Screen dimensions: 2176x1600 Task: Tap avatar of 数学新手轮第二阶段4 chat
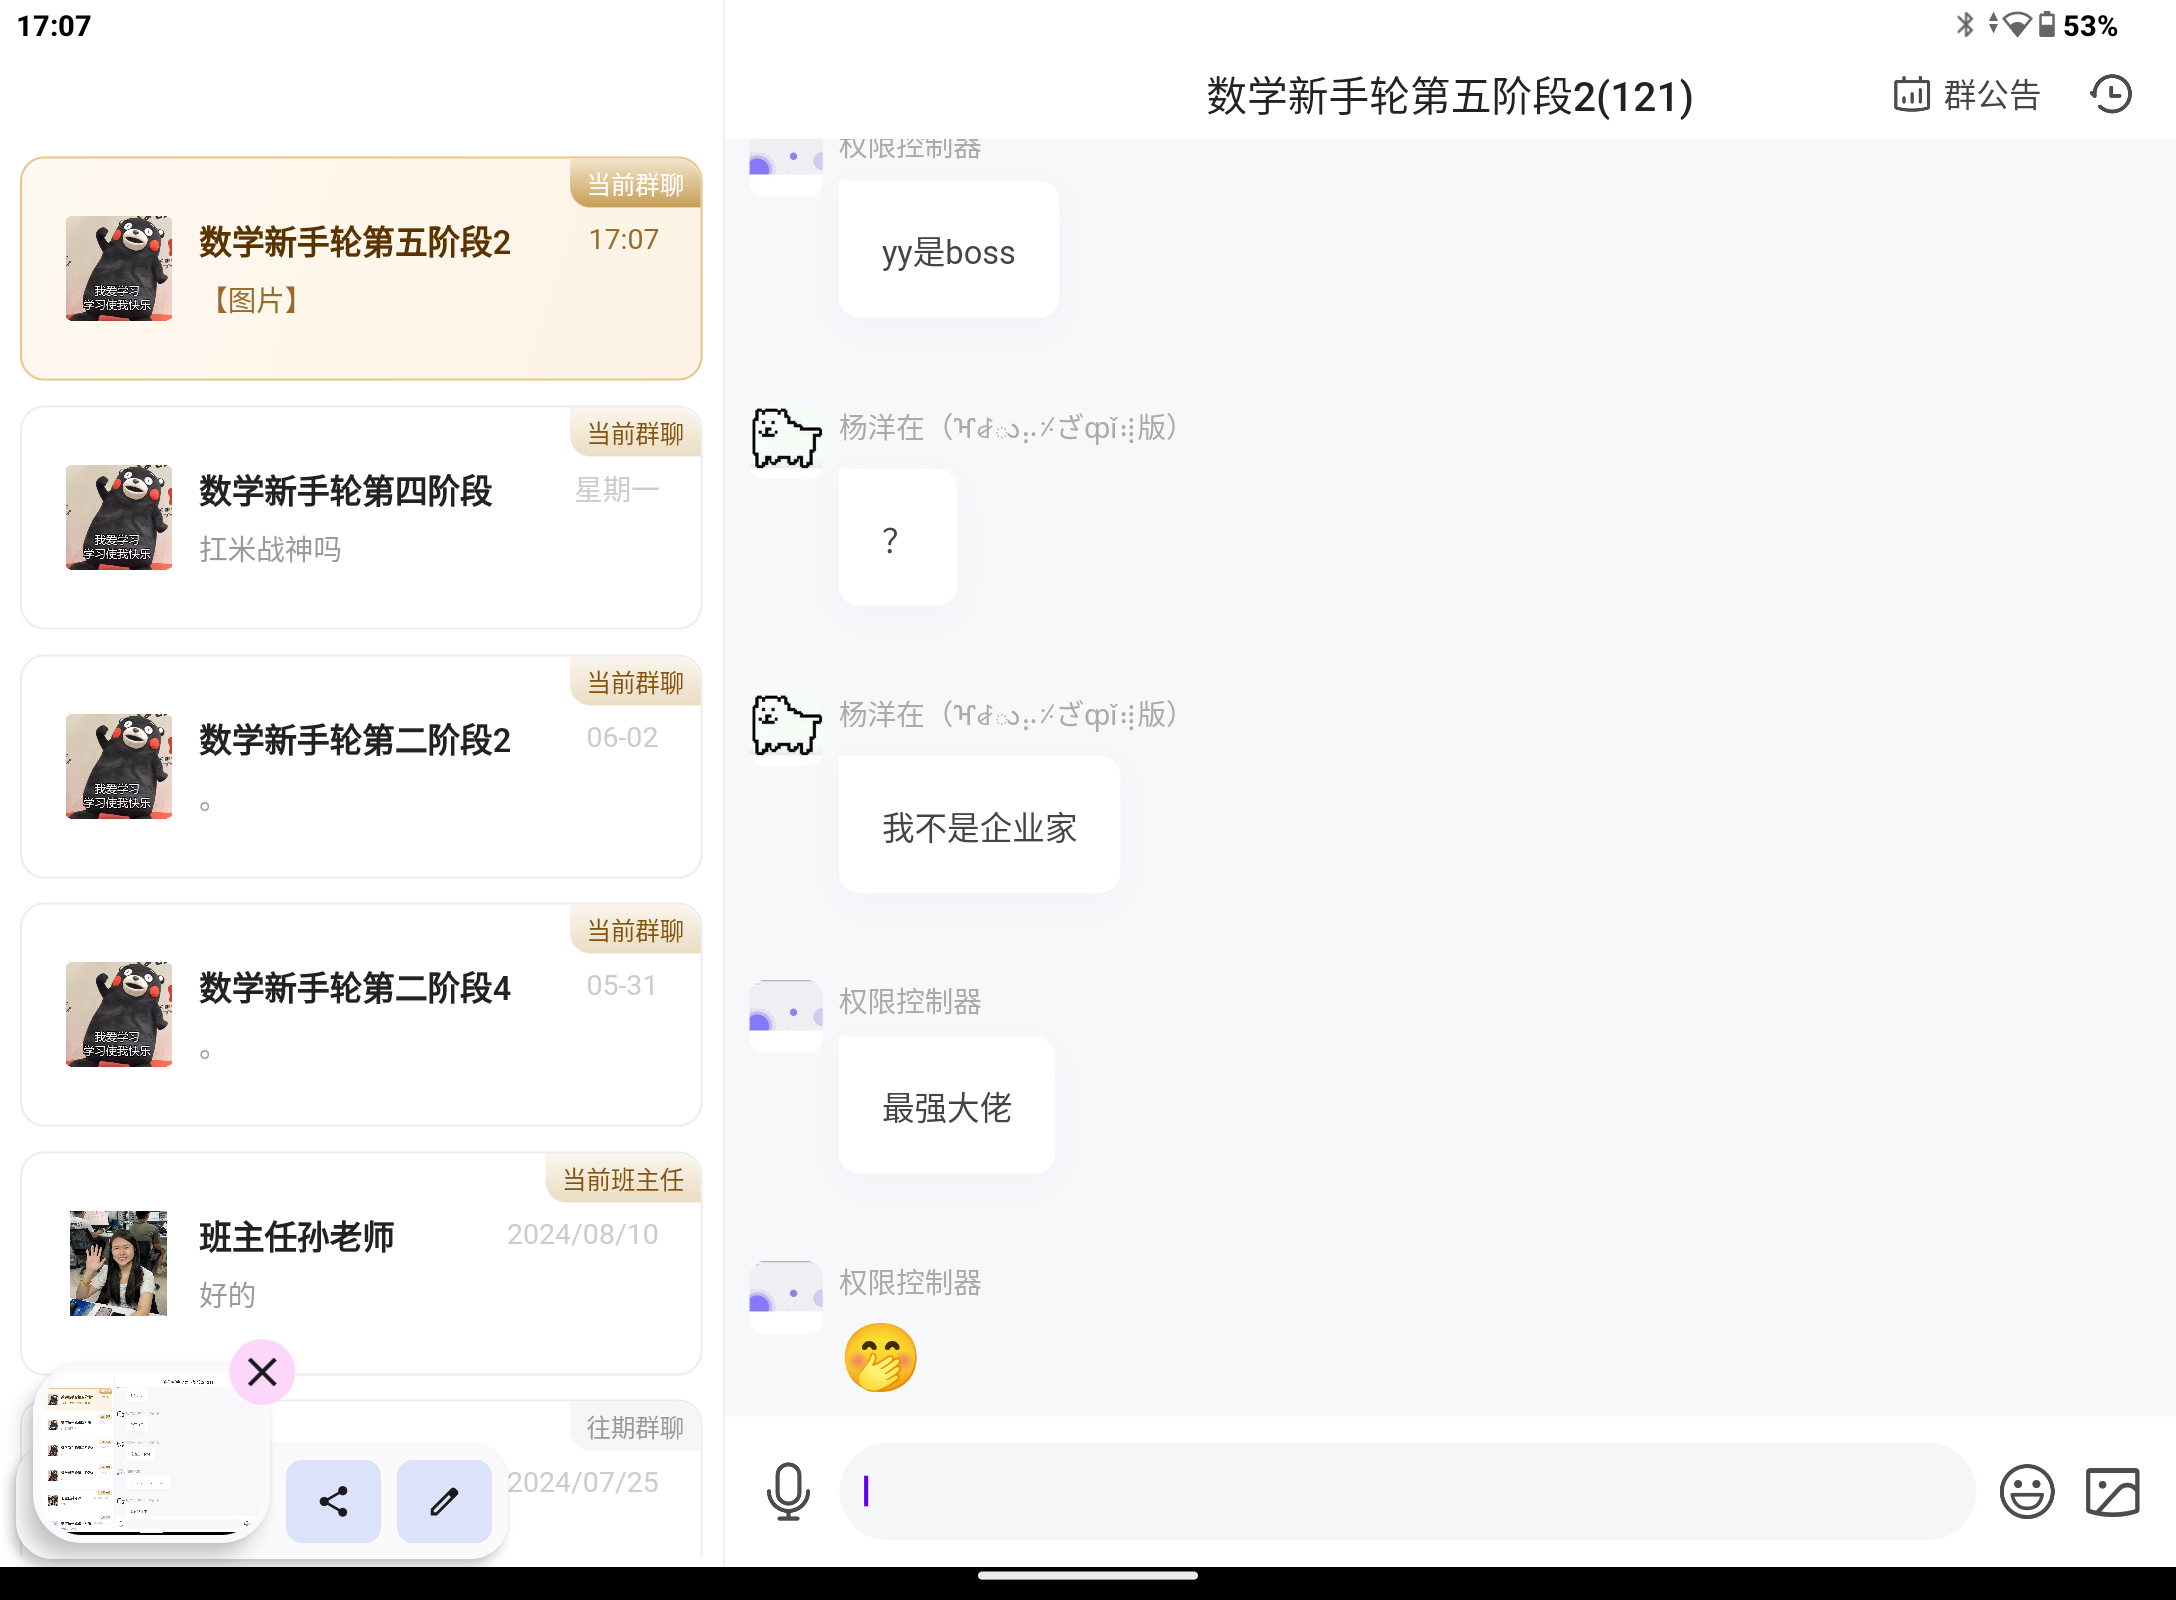[119, 1014]
